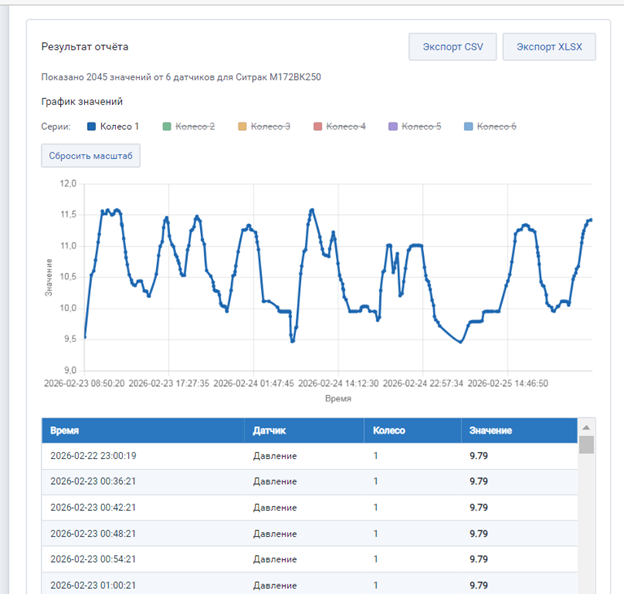Screen dimensions: 624x594
Task: Open wheel 1 link in the 23:00:19 row
Action: (376, 456)
